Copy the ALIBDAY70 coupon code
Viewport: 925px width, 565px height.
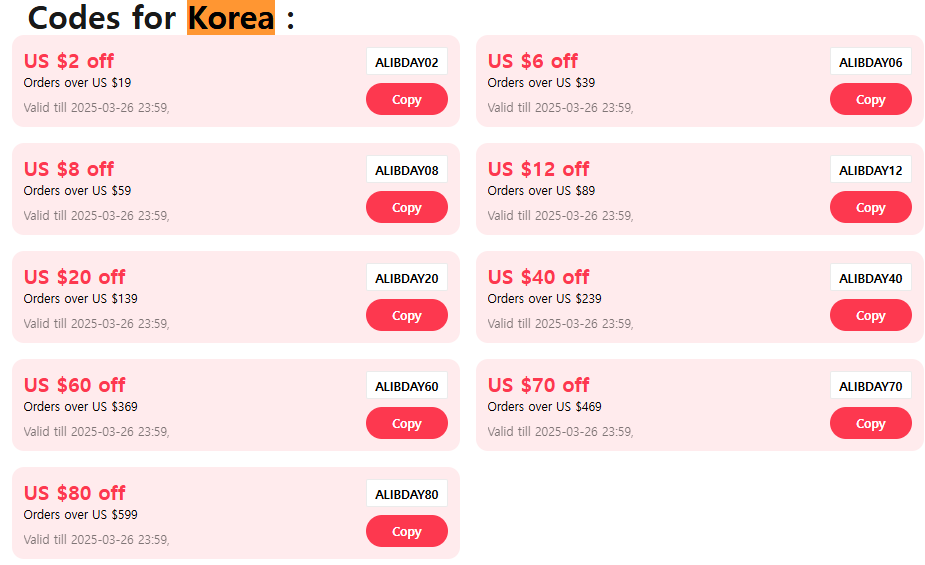tap(870, 423)
